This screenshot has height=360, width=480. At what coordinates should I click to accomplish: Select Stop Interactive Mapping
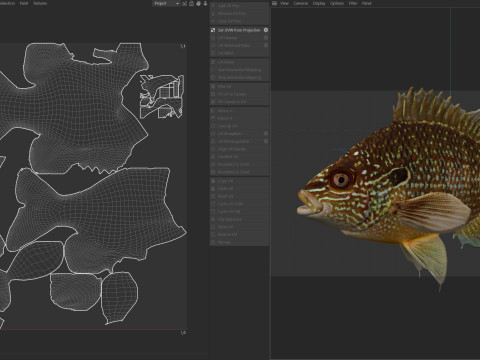coord(239,77)
